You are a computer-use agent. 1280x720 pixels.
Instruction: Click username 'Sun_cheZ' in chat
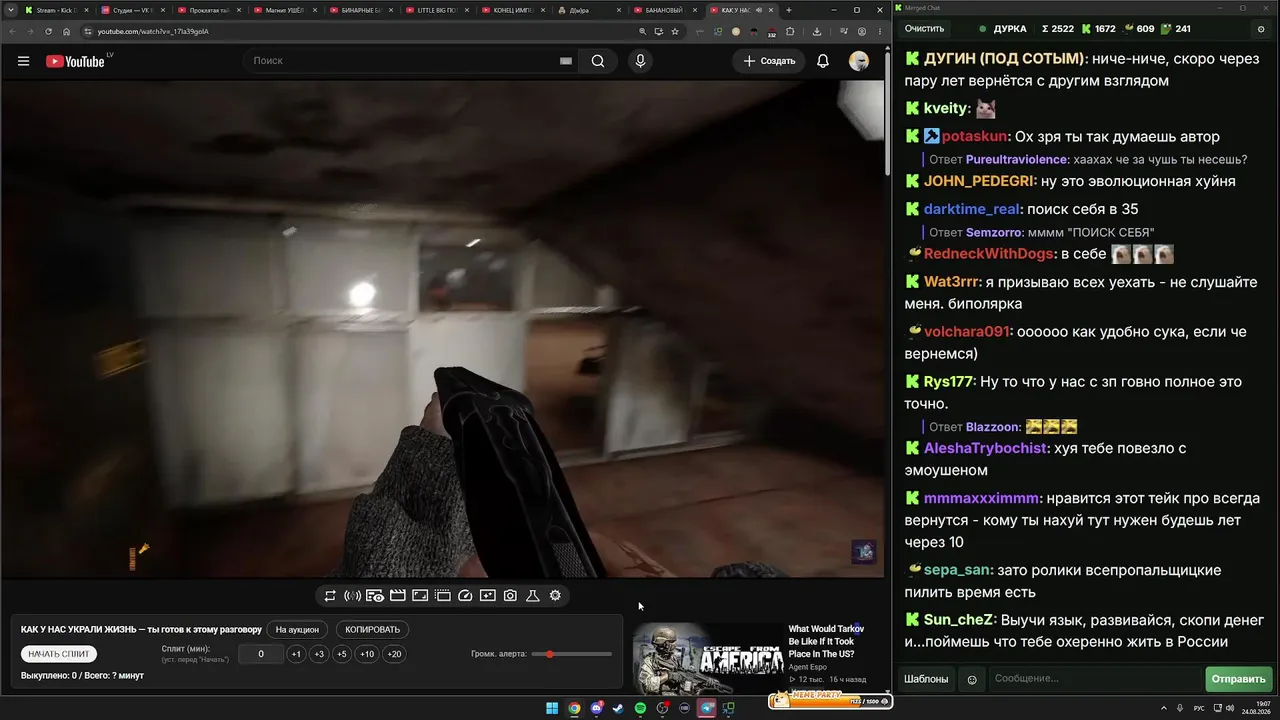[958, 620]
